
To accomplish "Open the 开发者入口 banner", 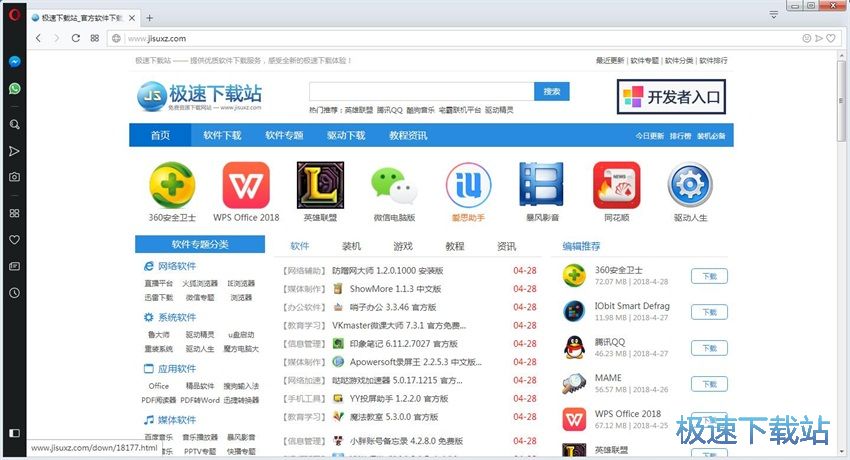I will (671, 97).
